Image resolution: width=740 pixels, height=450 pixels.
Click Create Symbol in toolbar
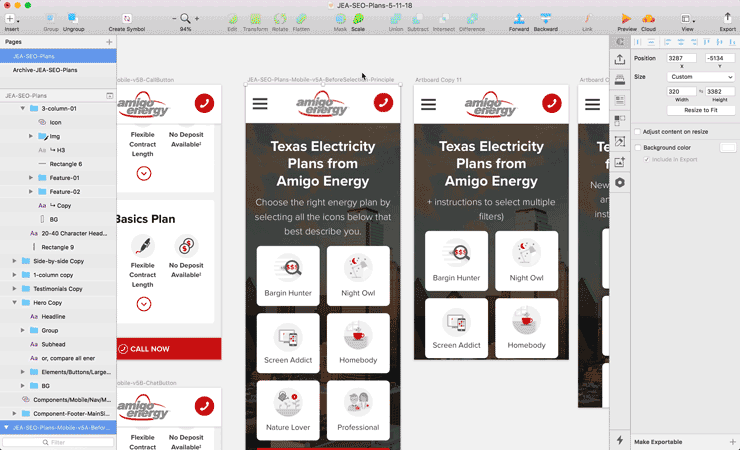tap(126, 18)
